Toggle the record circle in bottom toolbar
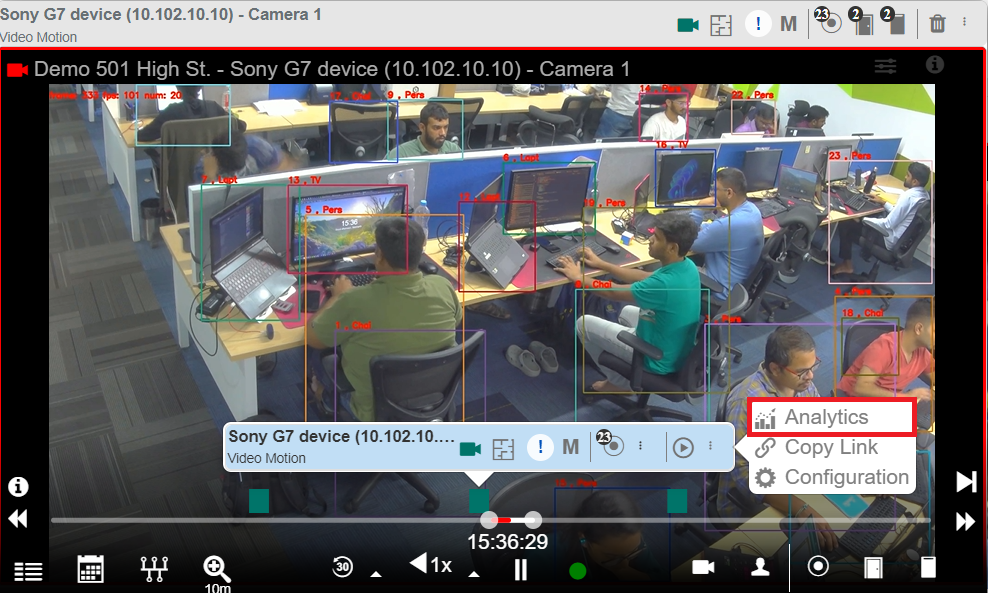 point(818,566)
